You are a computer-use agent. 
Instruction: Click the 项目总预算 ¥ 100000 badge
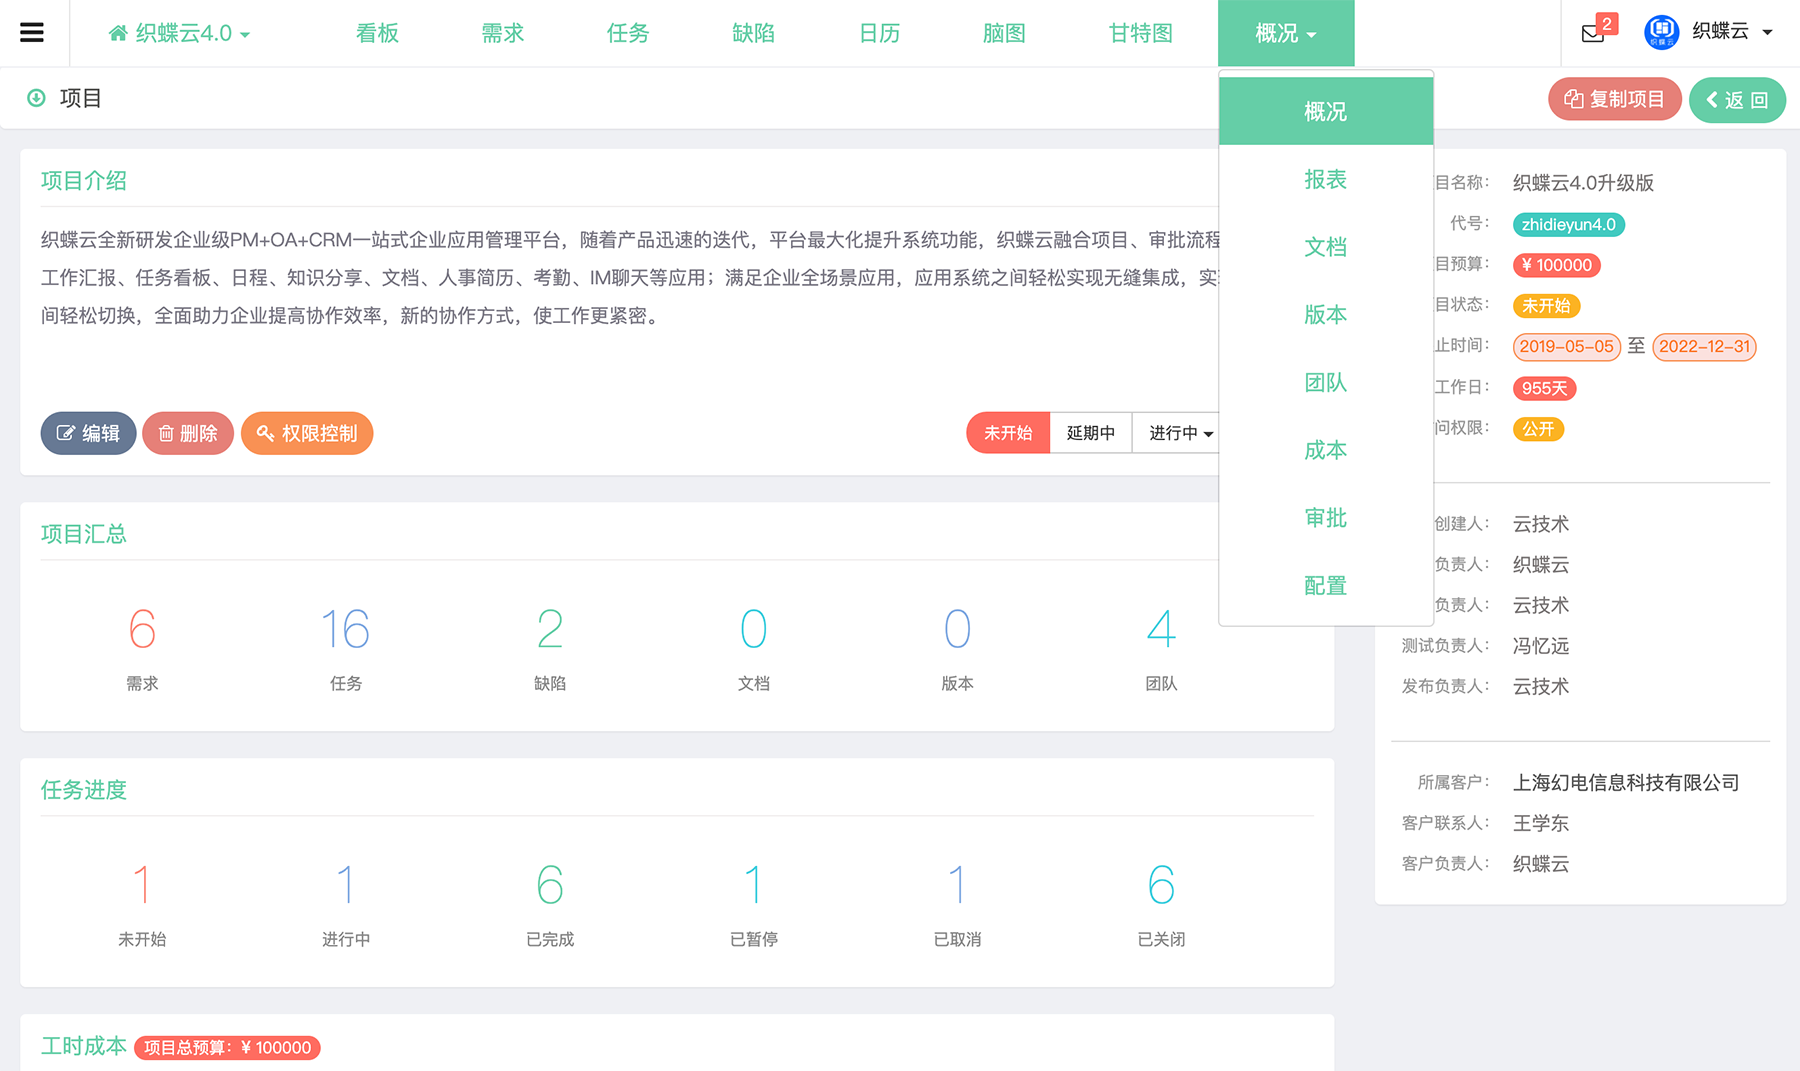click(x=227, y=1048)
